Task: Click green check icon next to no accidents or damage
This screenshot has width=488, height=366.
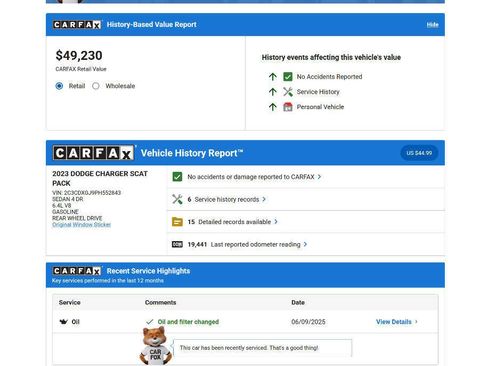Action: pos(177,177)
